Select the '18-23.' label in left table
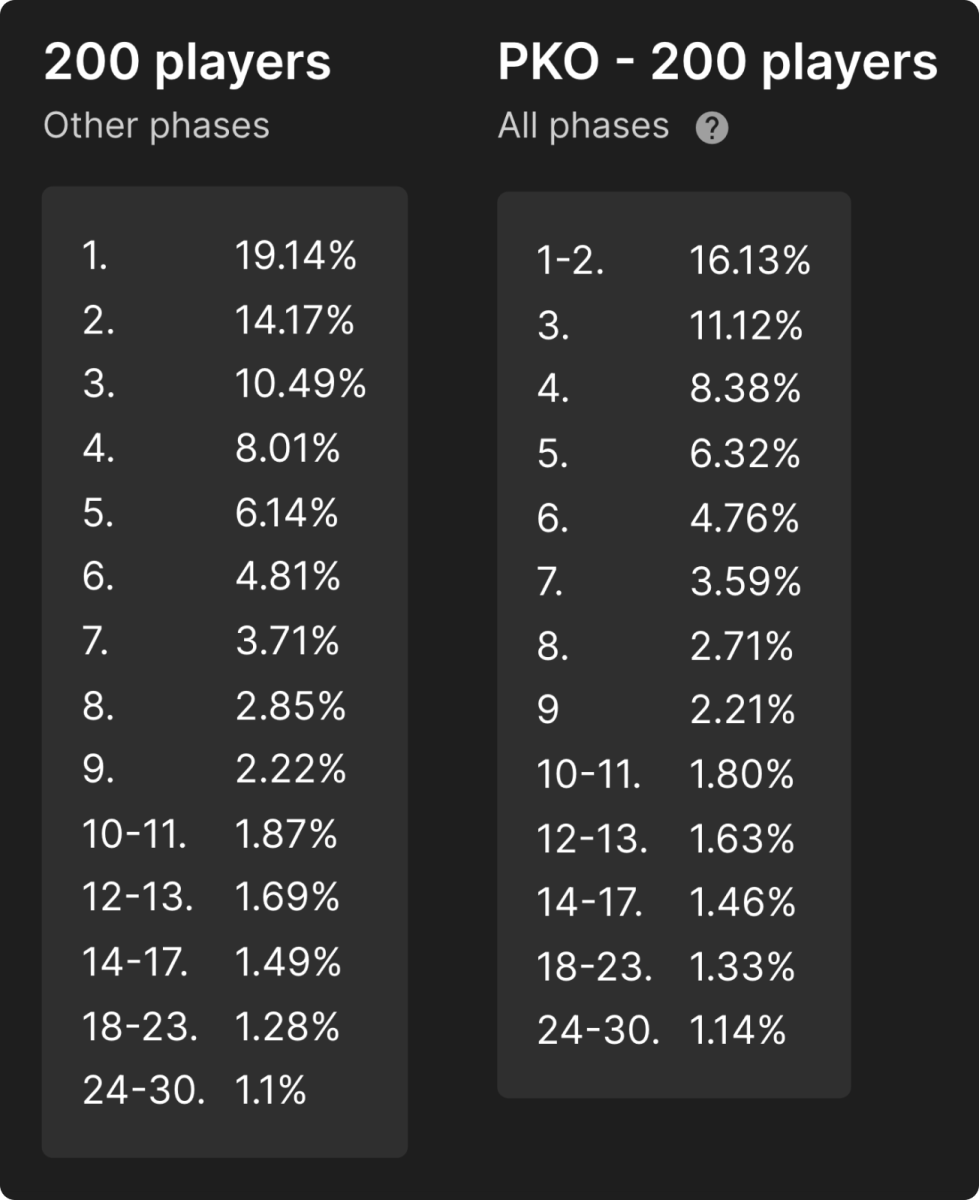Viewport: 979px width, 1200px height. 139,1027
